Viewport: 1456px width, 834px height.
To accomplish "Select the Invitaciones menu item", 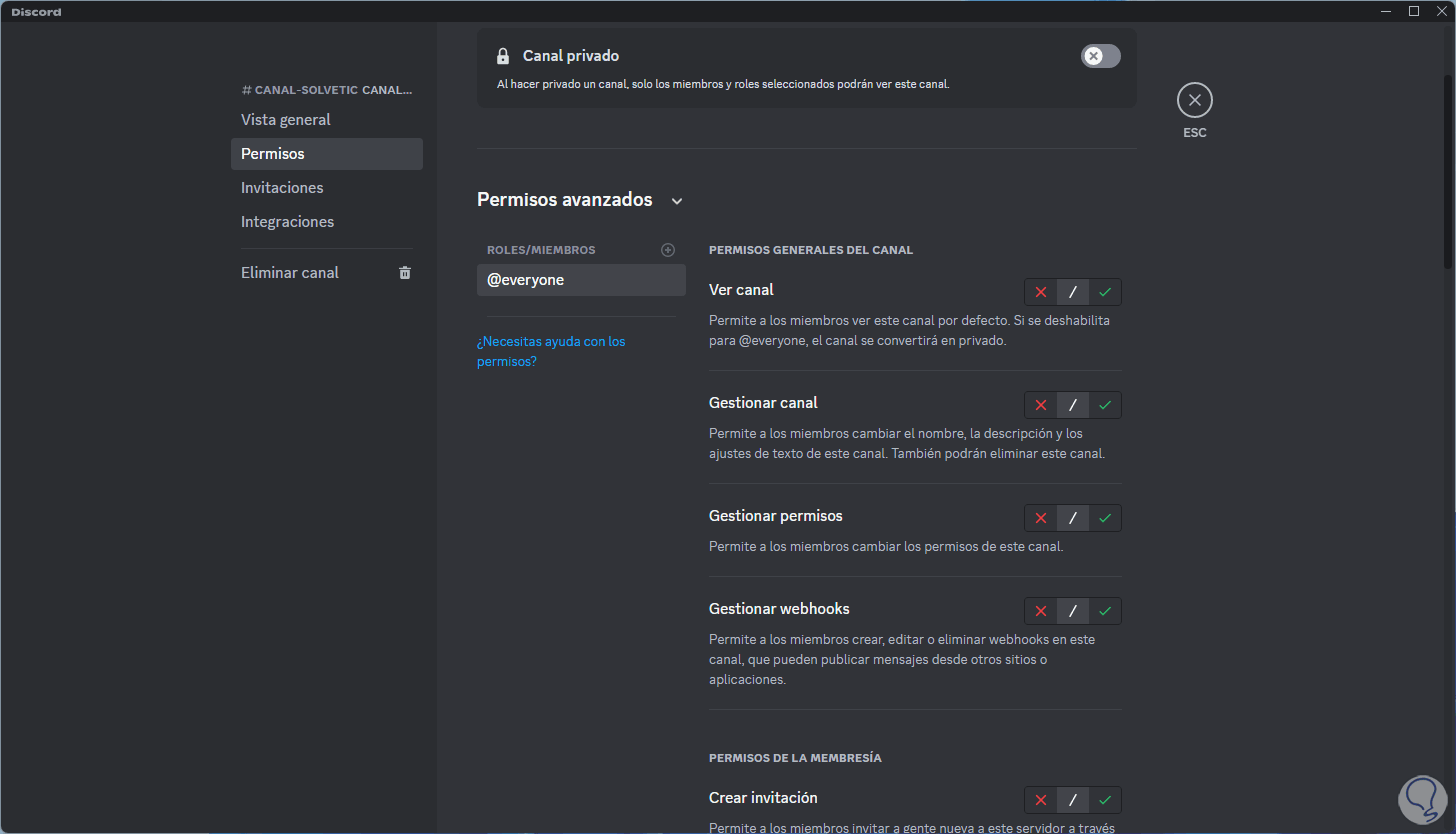I will coord(282,188).
